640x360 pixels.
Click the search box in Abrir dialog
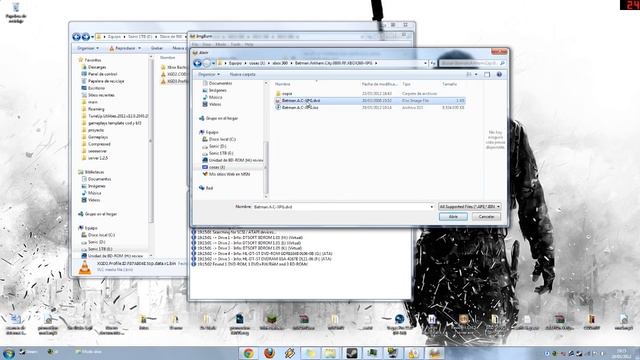(472, 63)
